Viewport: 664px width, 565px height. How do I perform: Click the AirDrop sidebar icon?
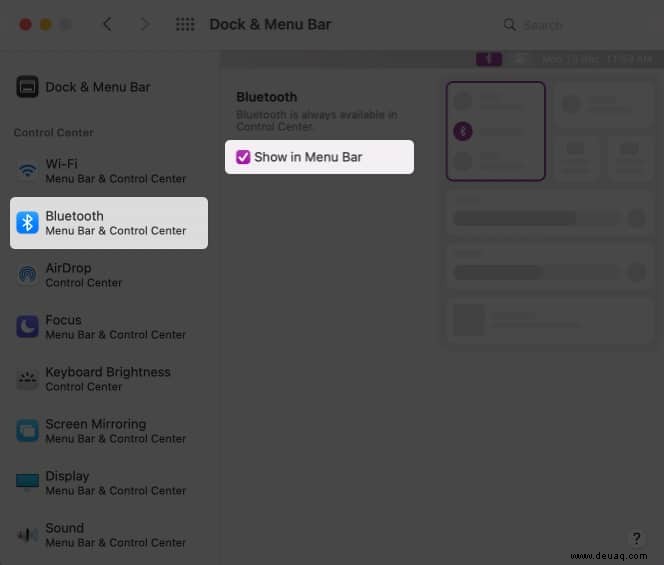(28, 274)
